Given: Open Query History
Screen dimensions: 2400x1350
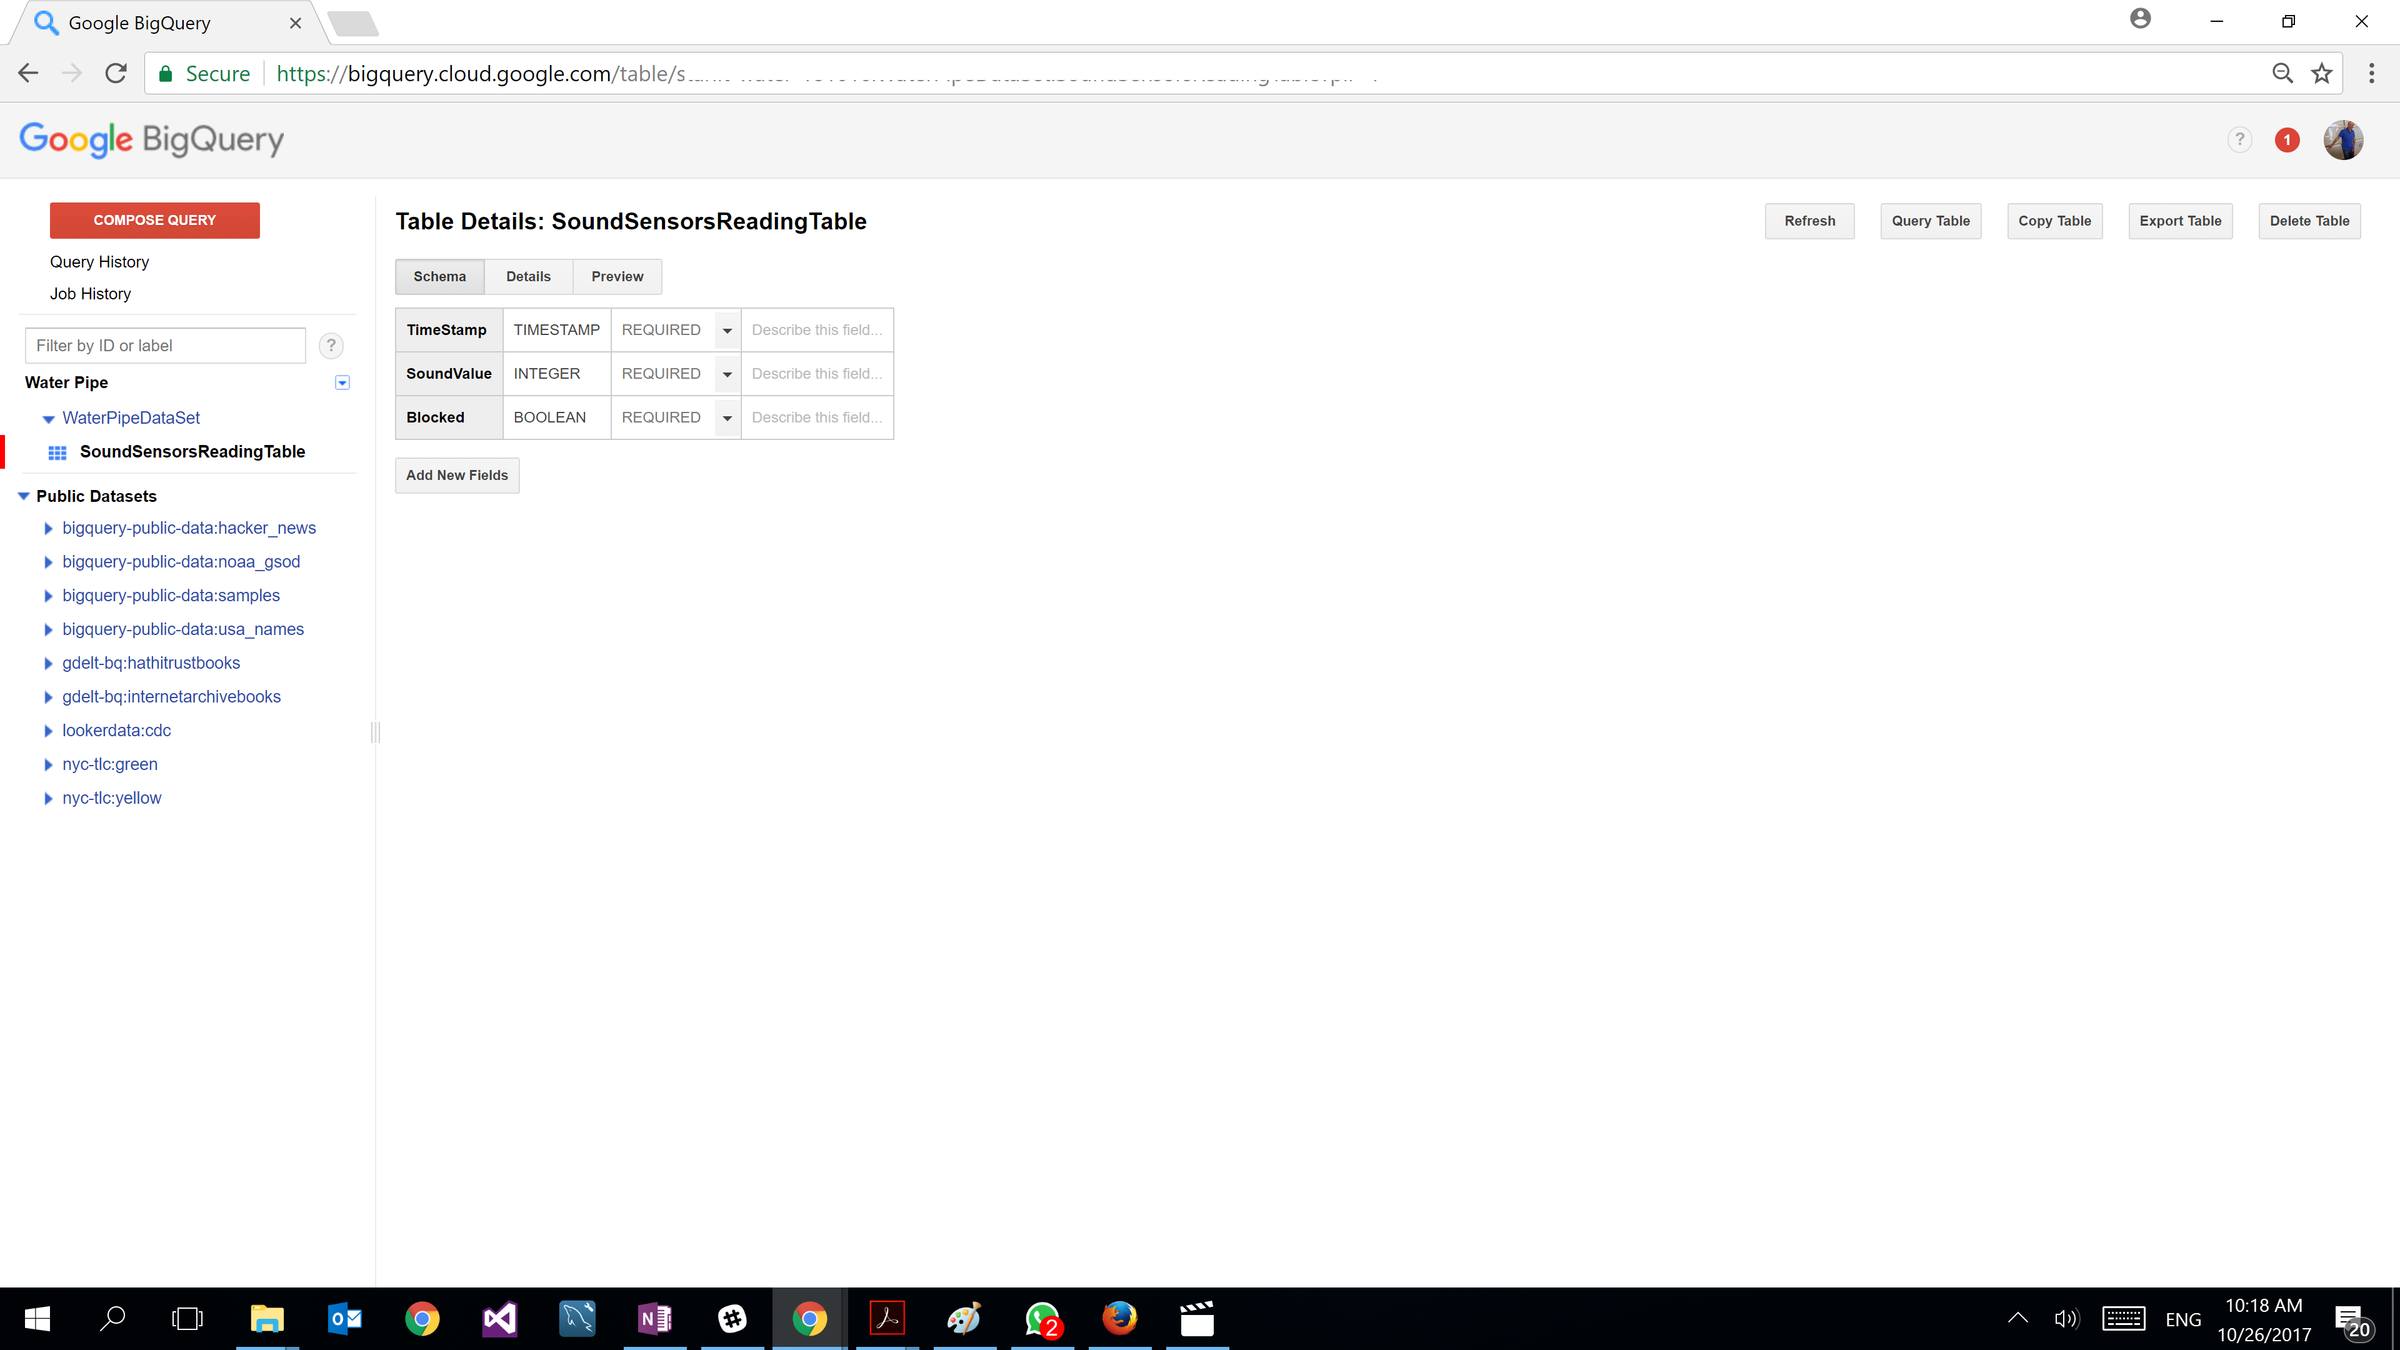Looking at the screenshot, I should pyautogui.click(x=100, y=262).
